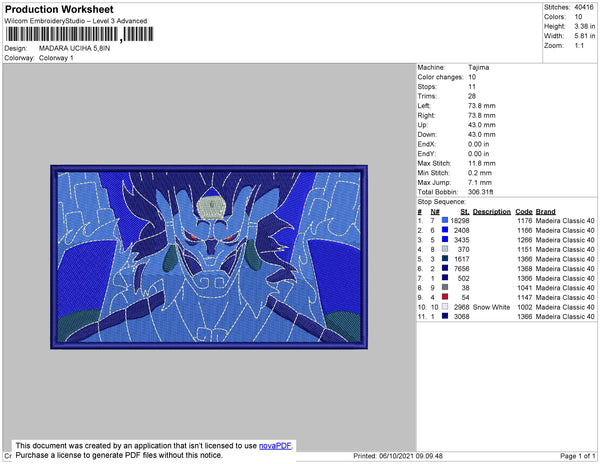Click the max jump value "7.1 mm"
Image resolution: width=600 pixels, height=464 pixels.
pyautogui.click(x=480, y=182)
